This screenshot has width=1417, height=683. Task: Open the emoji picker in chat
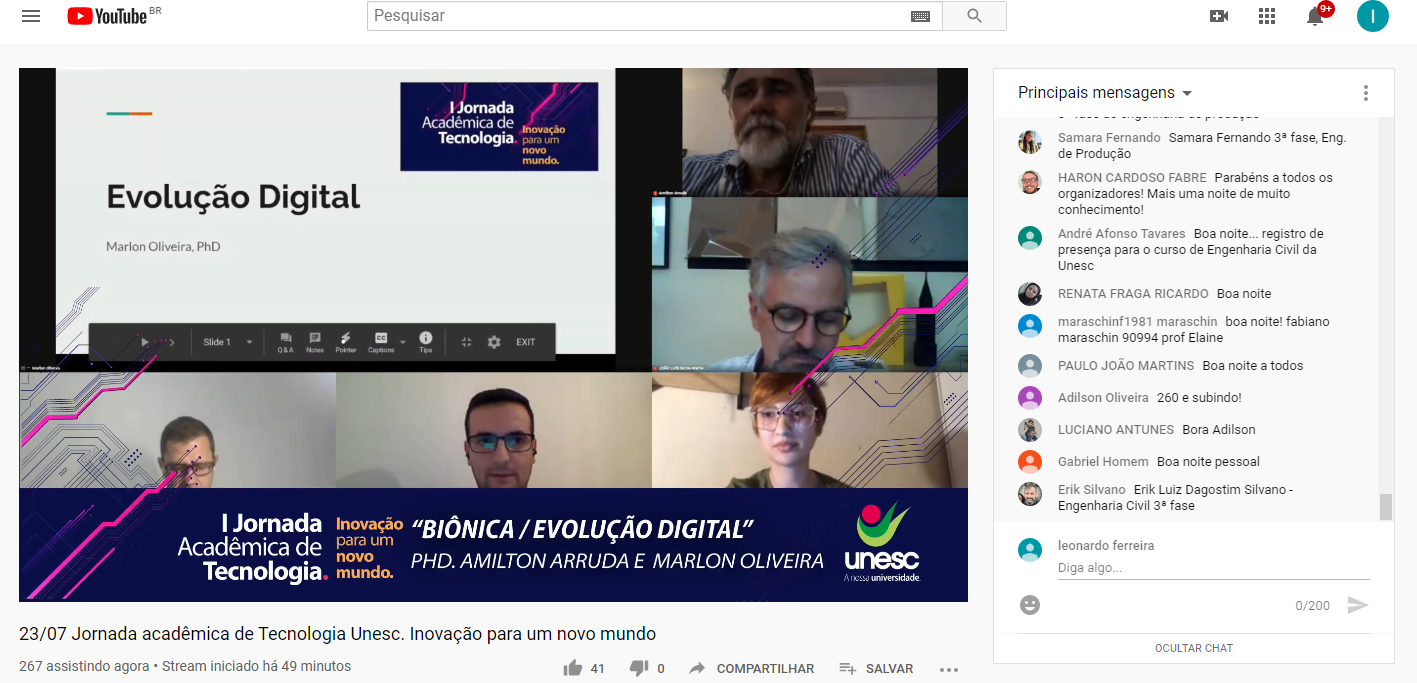point(1030,605)
